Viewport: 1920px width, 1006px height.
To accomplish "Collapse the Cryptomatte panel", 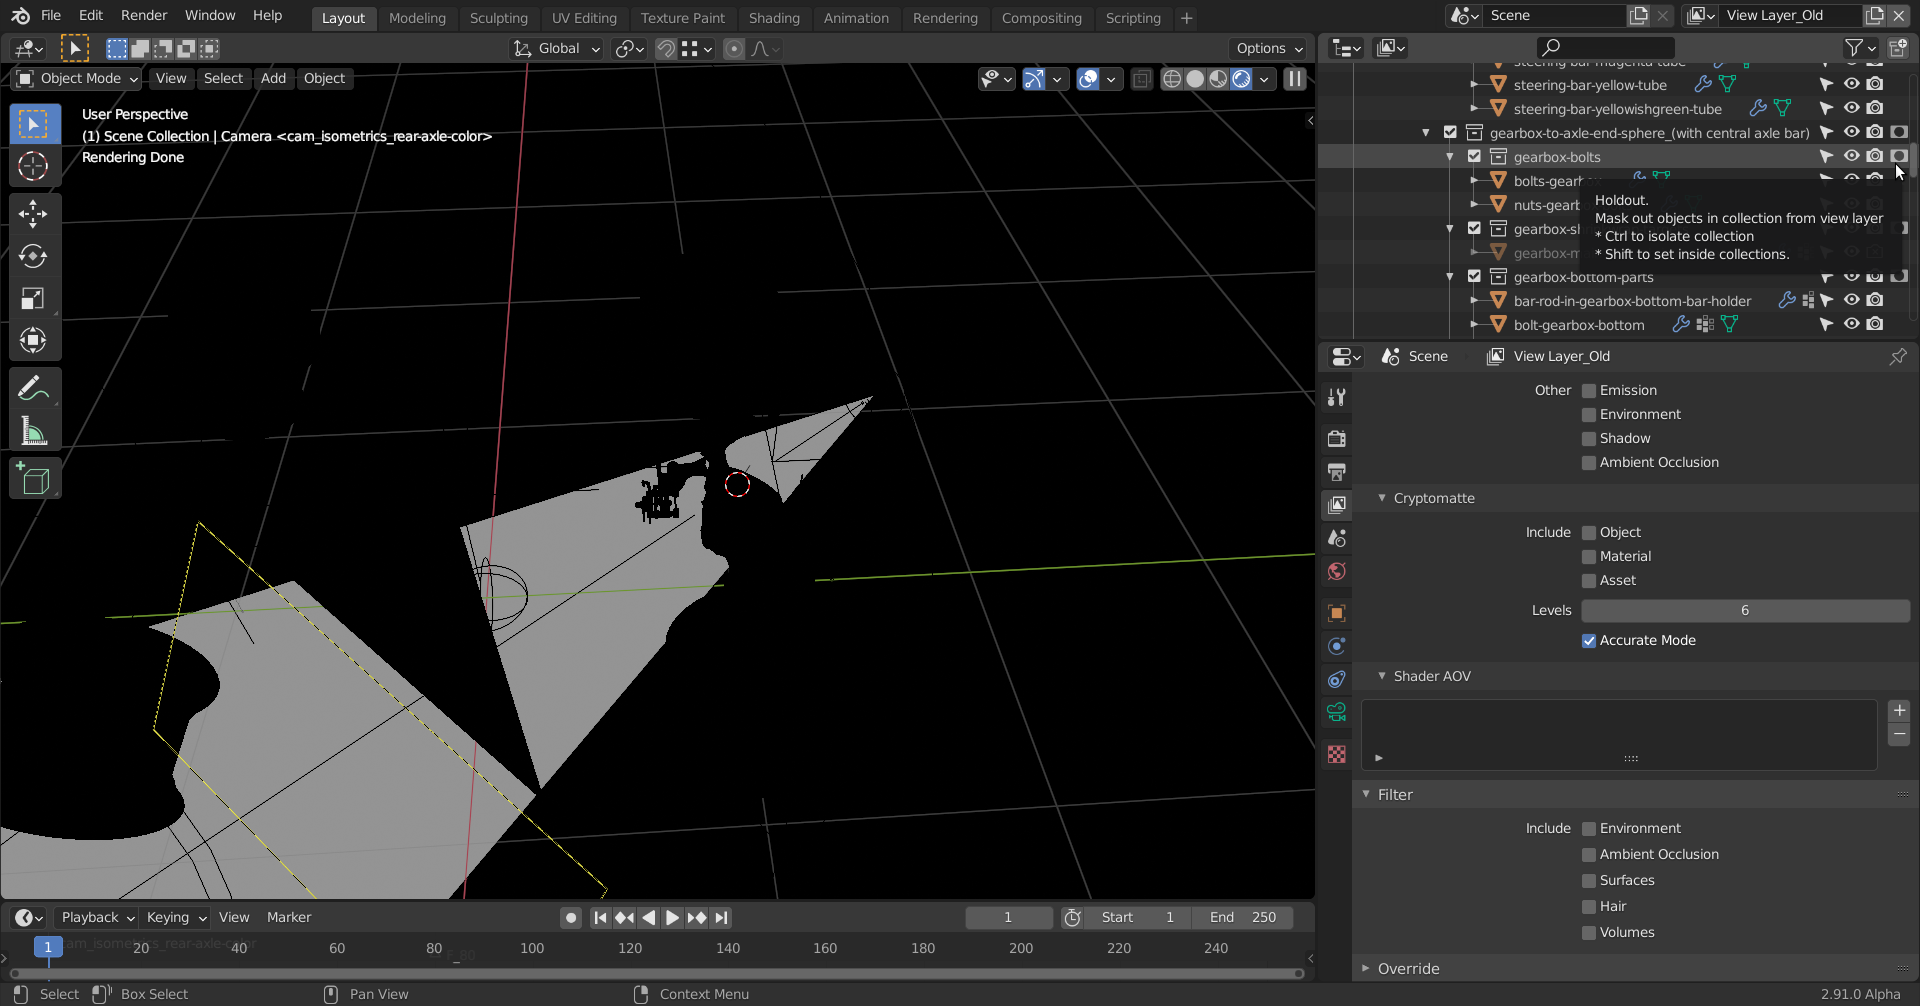I will (x=1433, y=498).
